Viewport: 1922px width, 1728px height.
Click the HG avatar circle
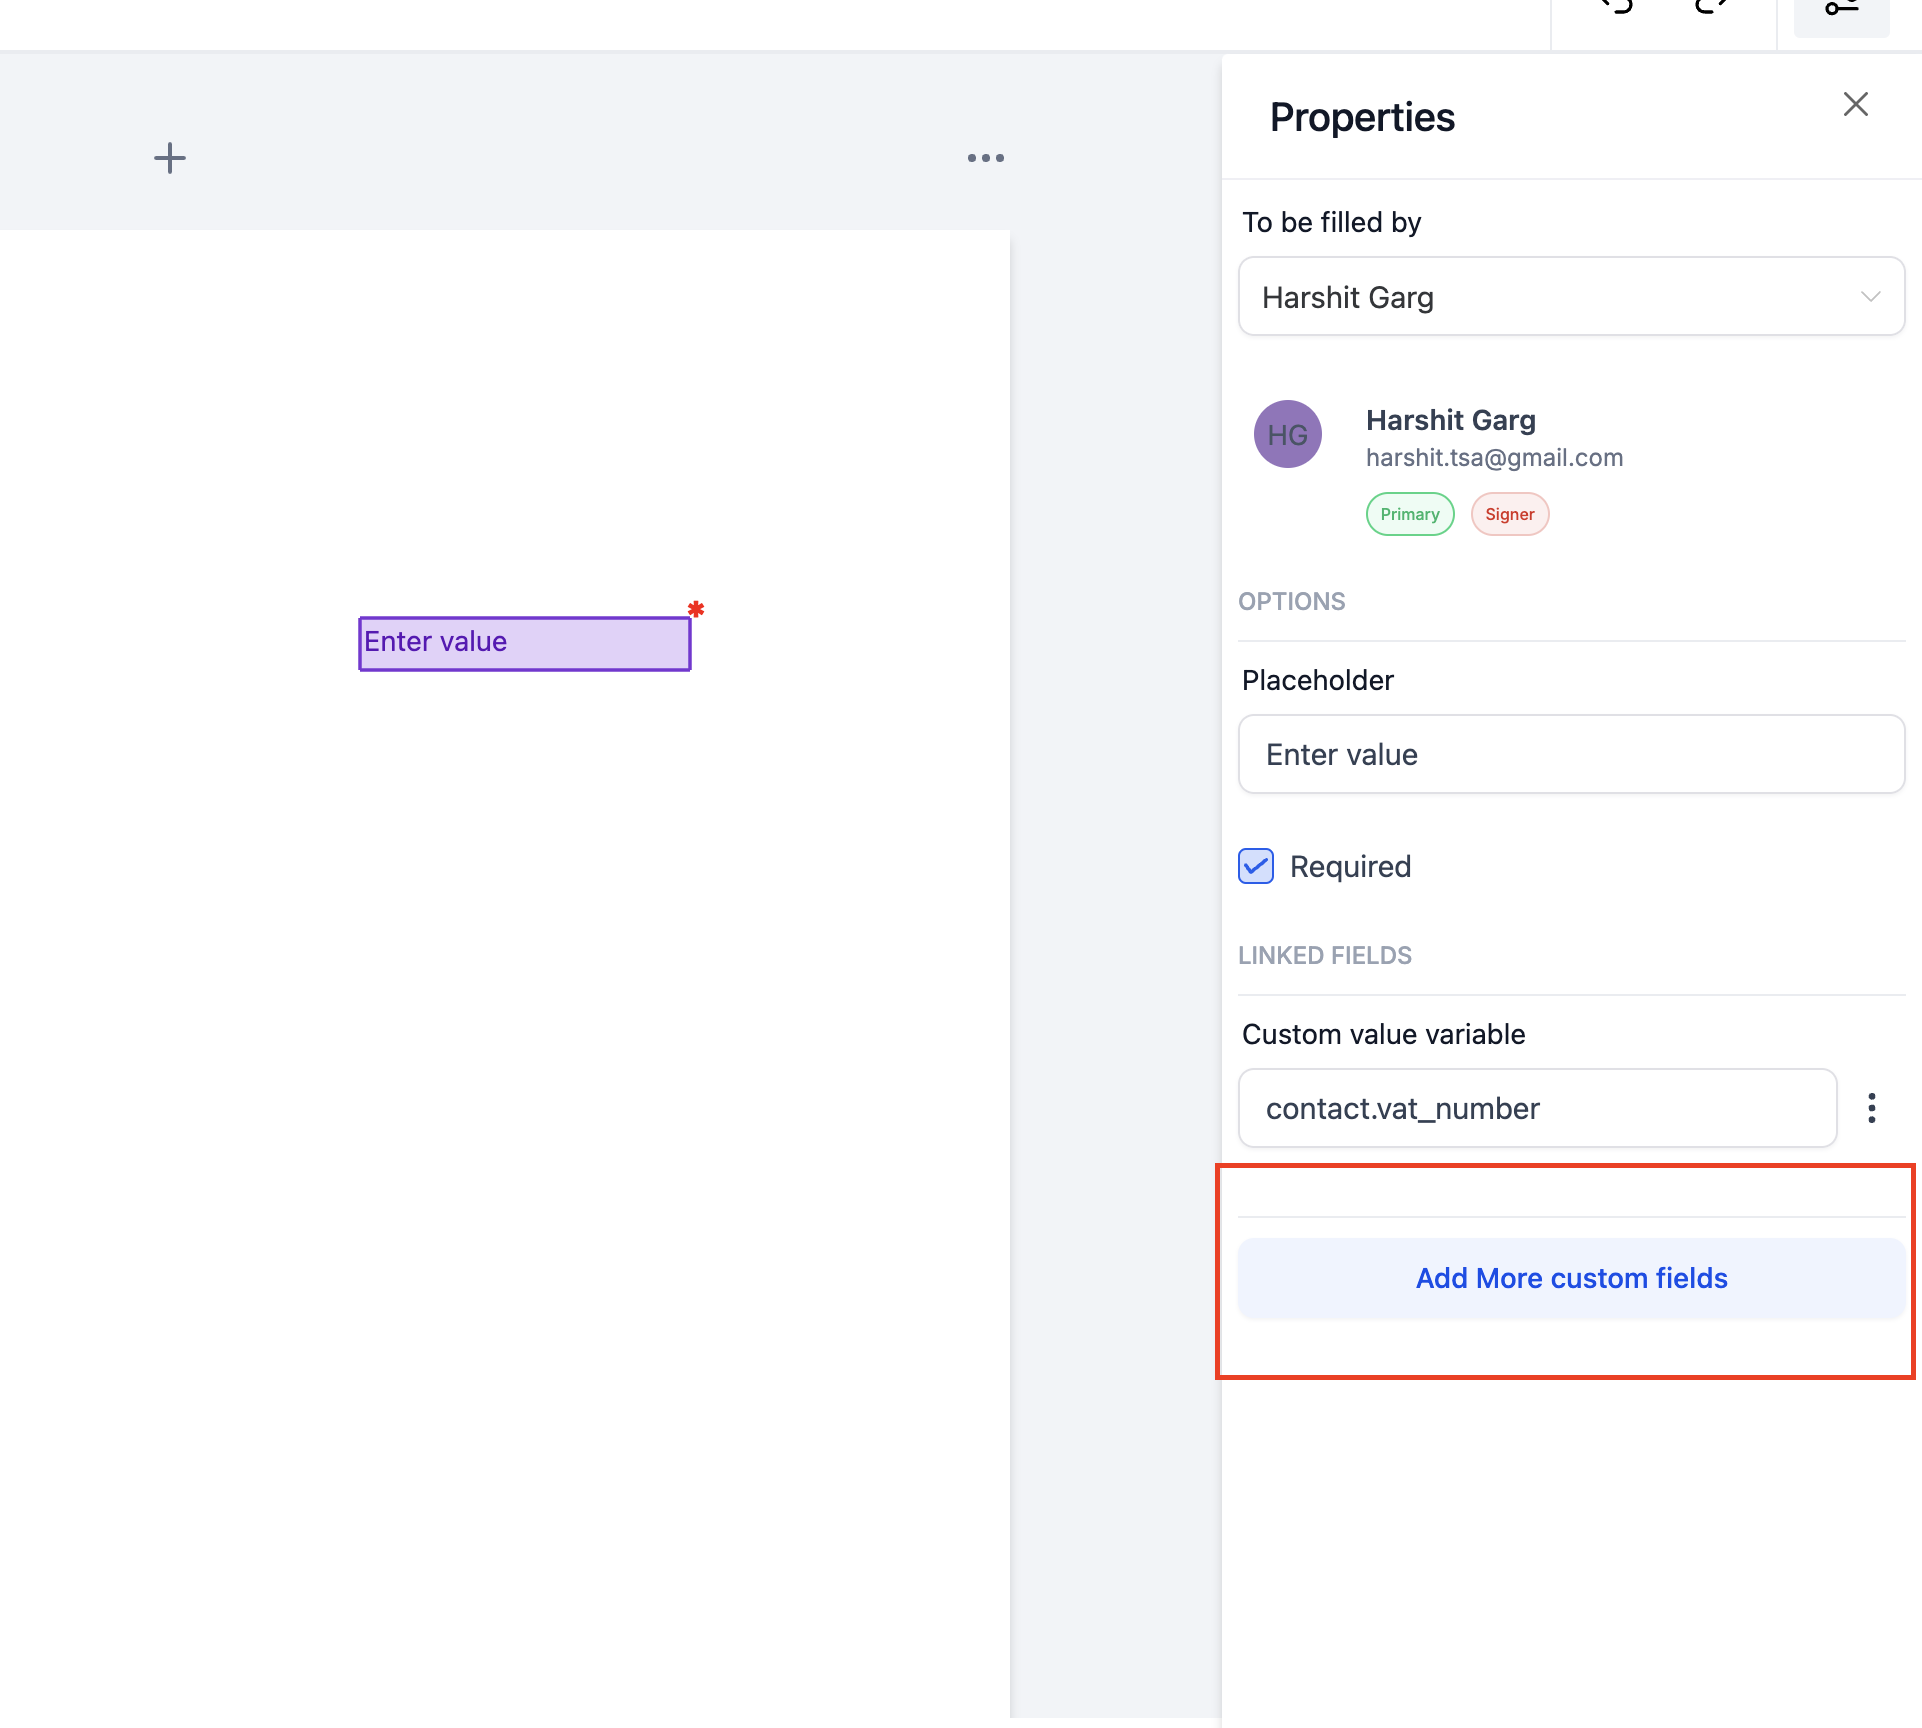click(1287, 434)
